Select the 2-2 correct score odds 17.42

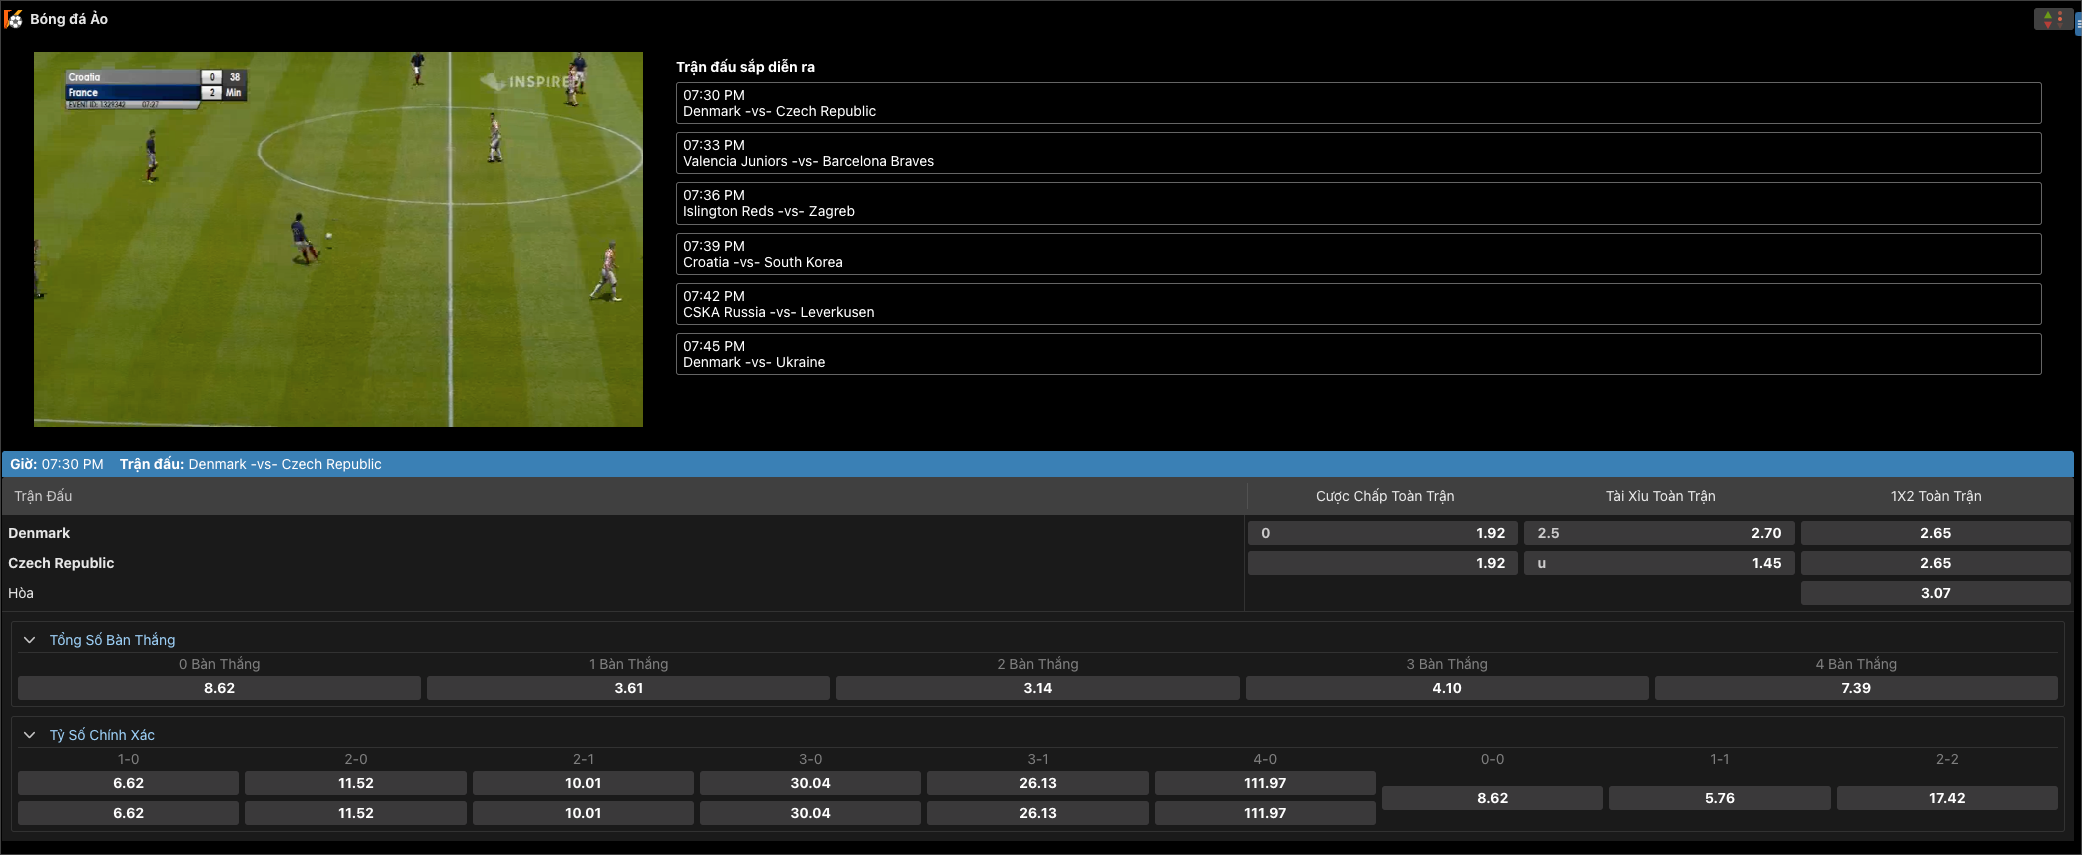coord(1946,798)
